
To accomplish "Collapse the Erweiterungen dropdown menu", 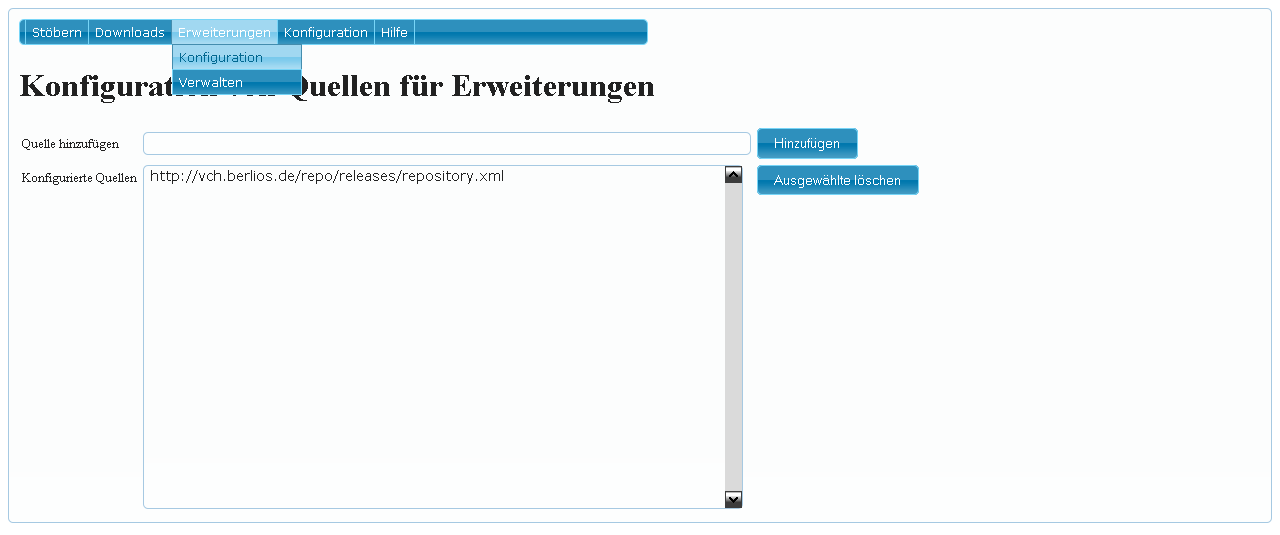I will tap(224, 33).
